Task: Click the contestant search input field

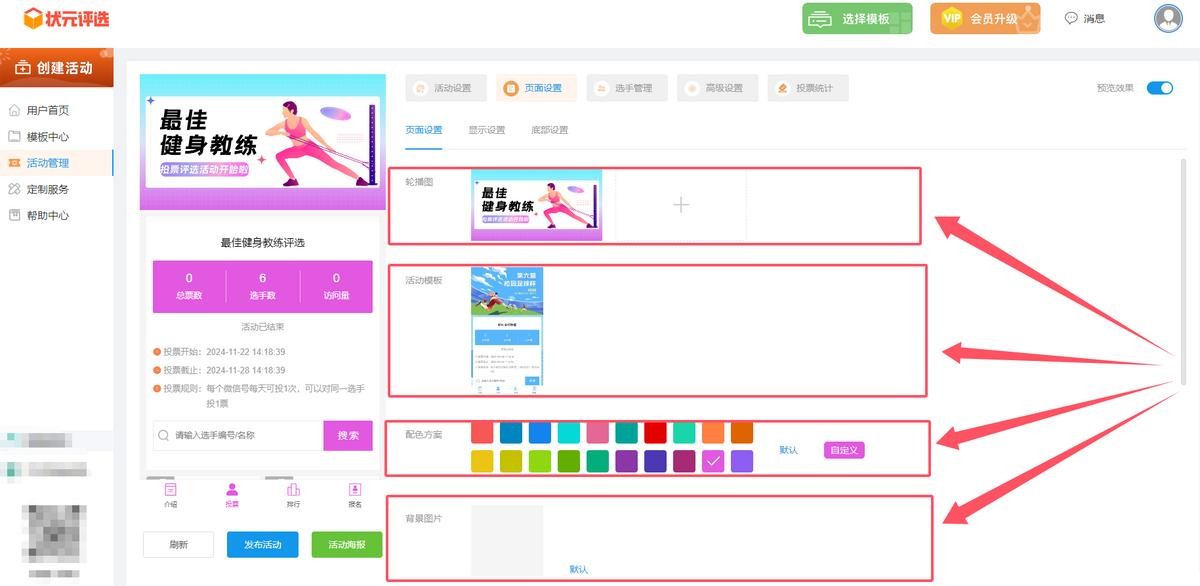Action: [245, 436]
